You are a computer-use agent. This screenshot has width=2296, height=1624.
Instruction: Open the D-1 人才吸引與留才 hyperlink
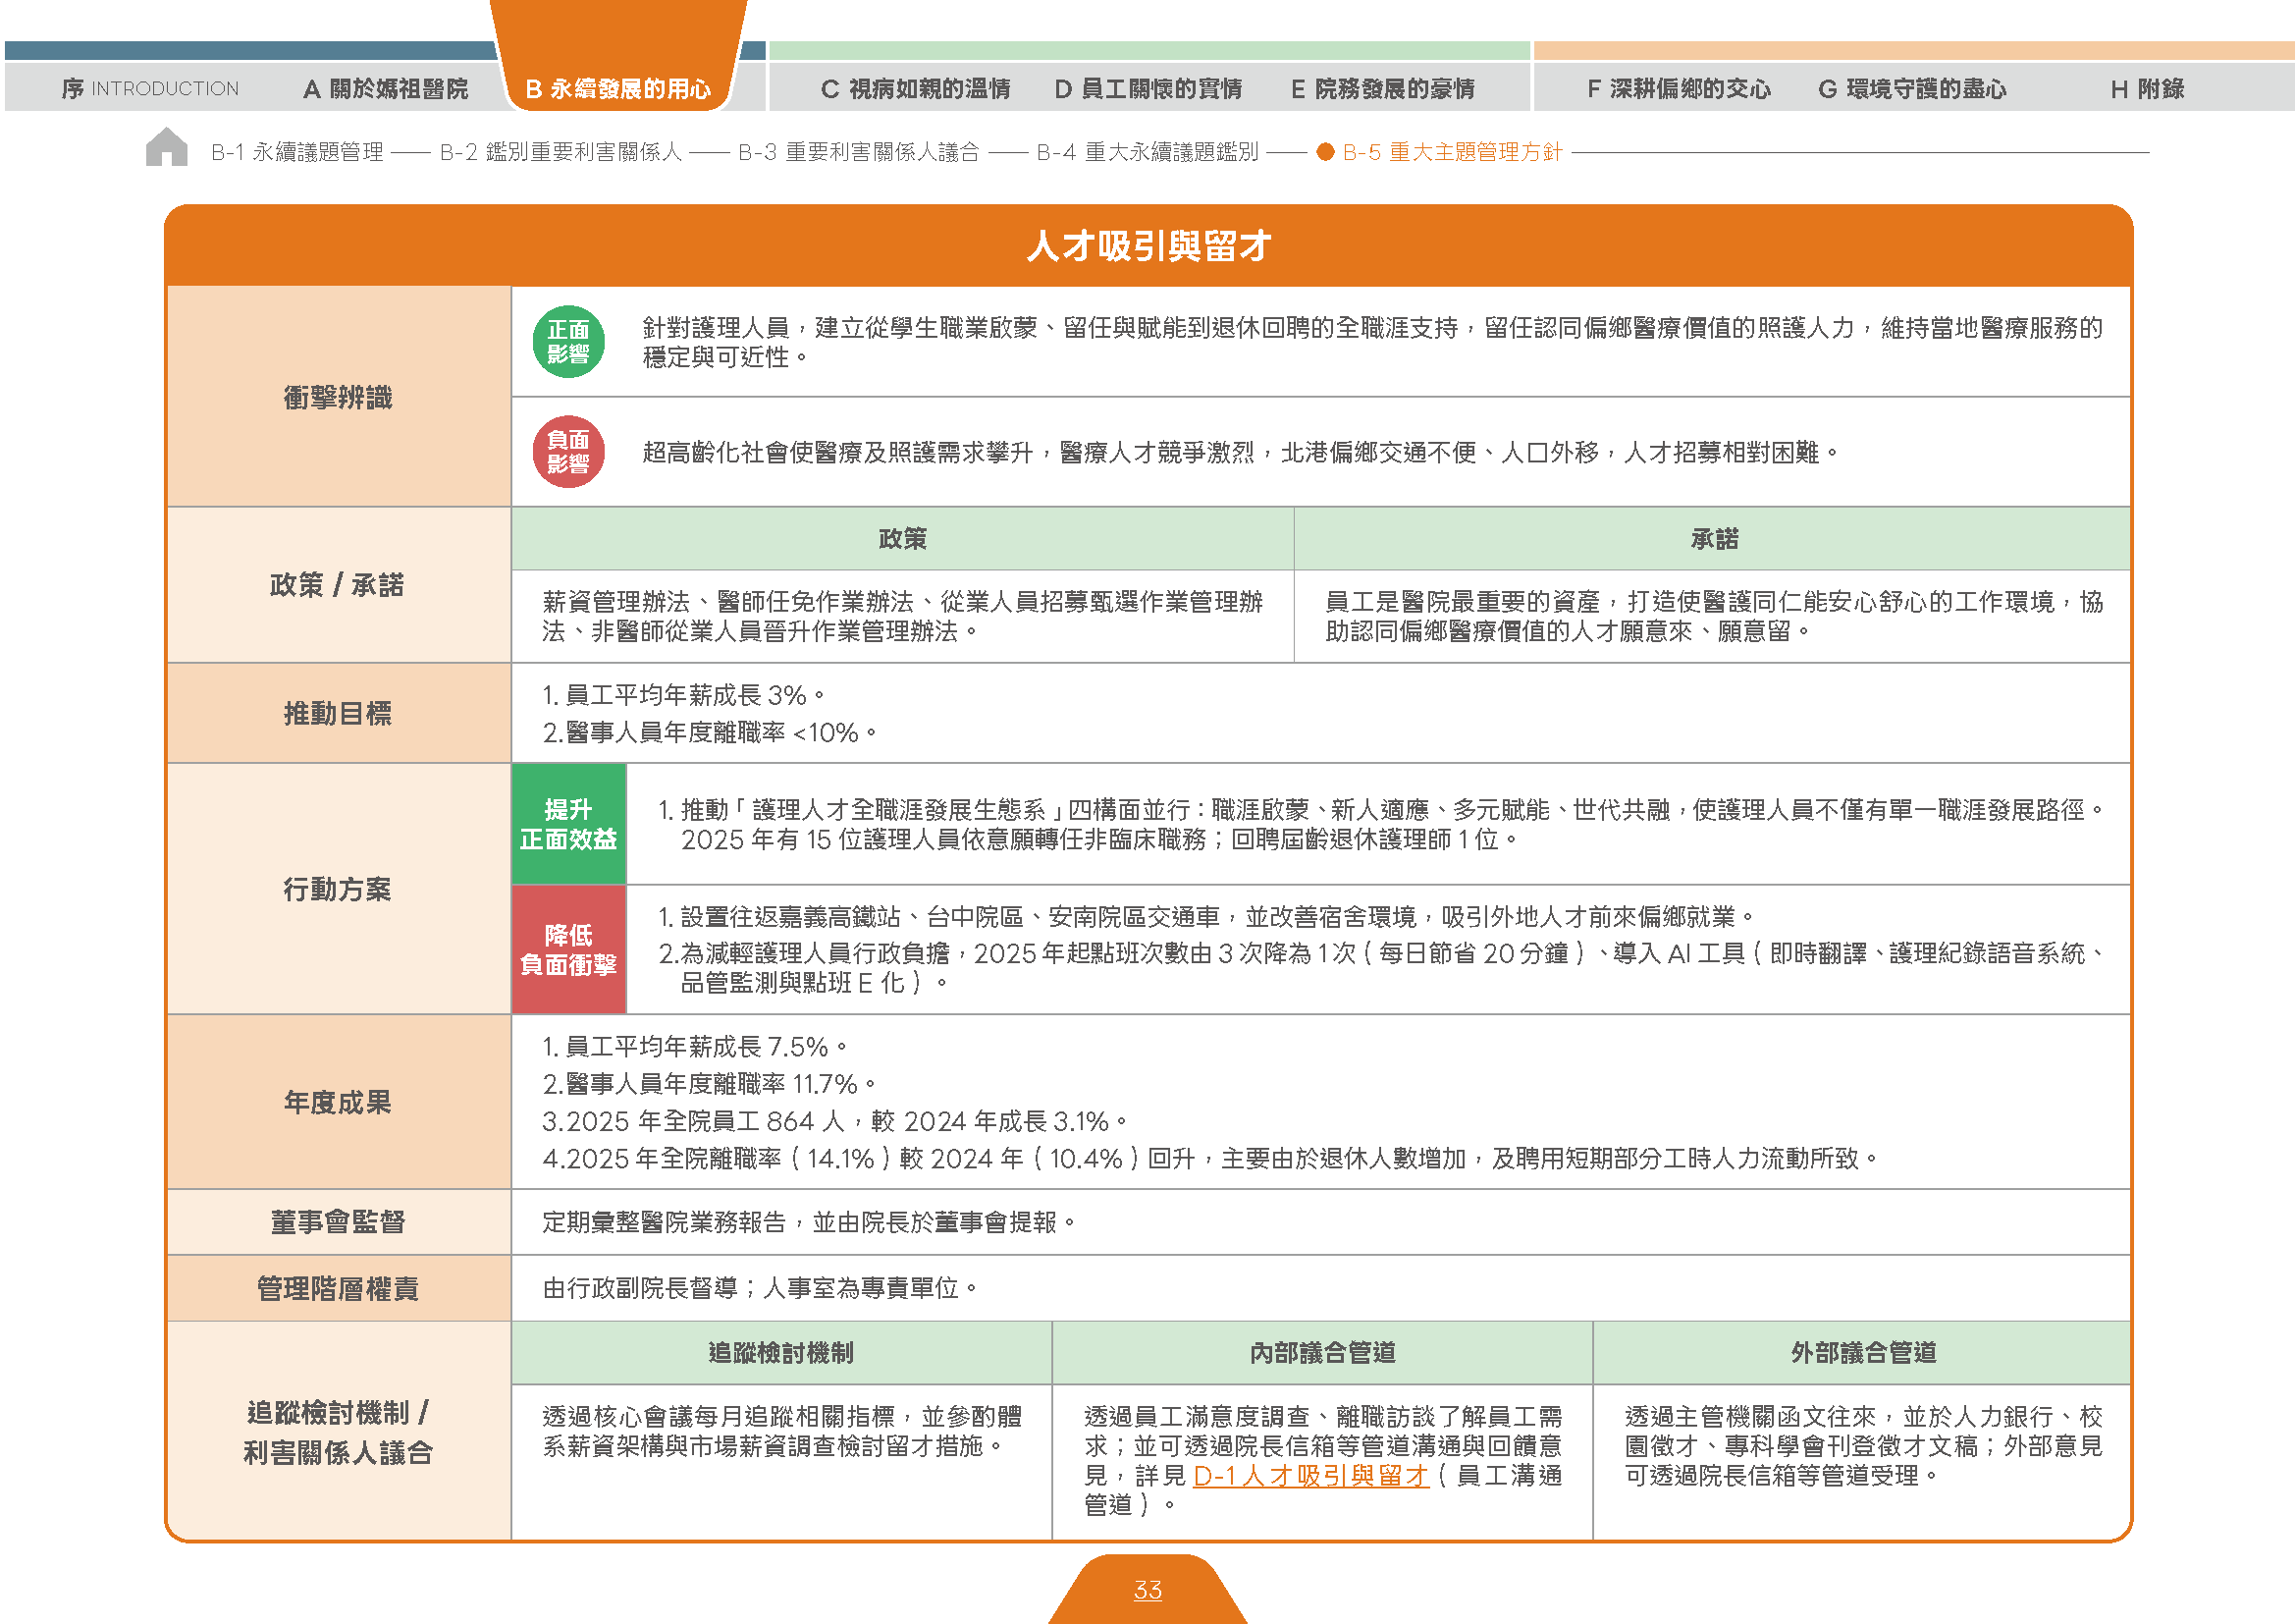(x=1311, y=1476)
